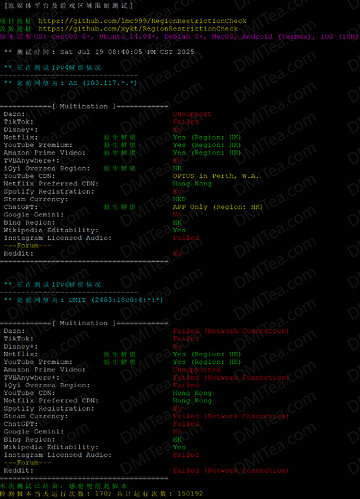The height and width of the screenshot is (499, 360).
Task: Click 'Failed (Network Connection)' beside IPv6 Steam Currency
Action: click(x=231, y=416)
